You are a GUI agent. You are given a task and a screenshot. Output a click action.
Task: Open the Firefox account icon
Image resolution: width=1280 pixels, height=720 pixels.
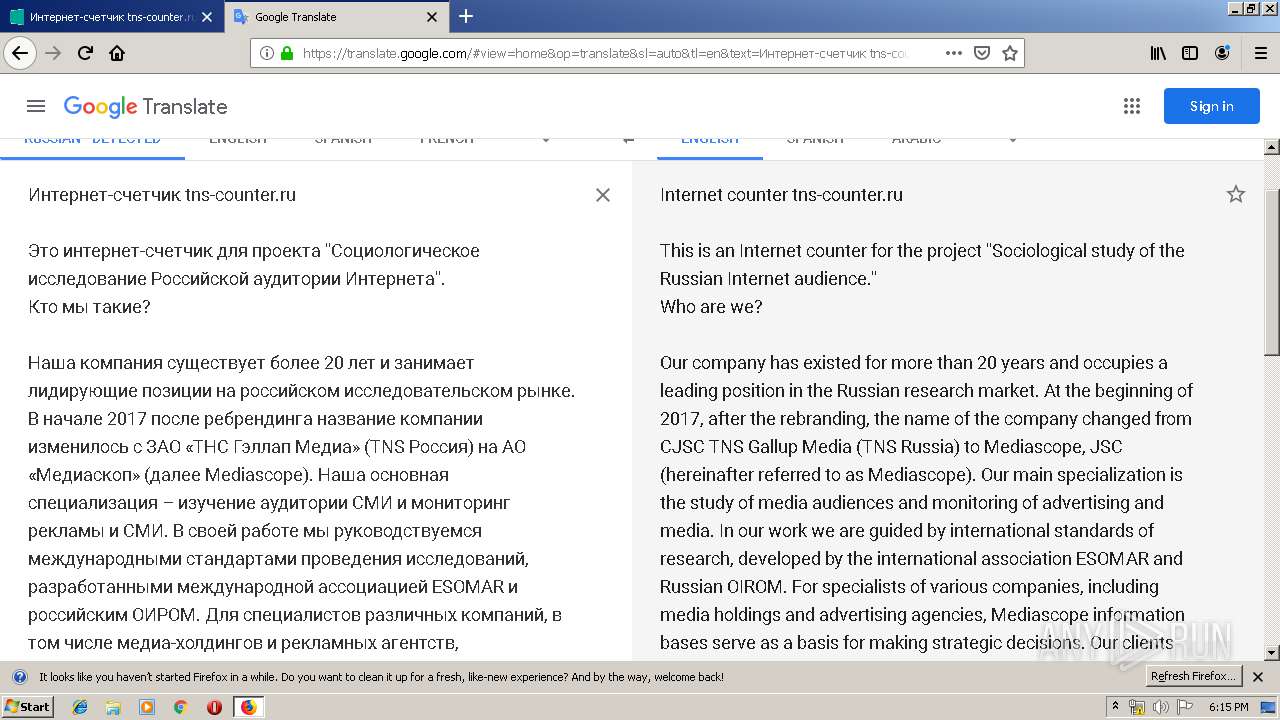(1222, 53)
